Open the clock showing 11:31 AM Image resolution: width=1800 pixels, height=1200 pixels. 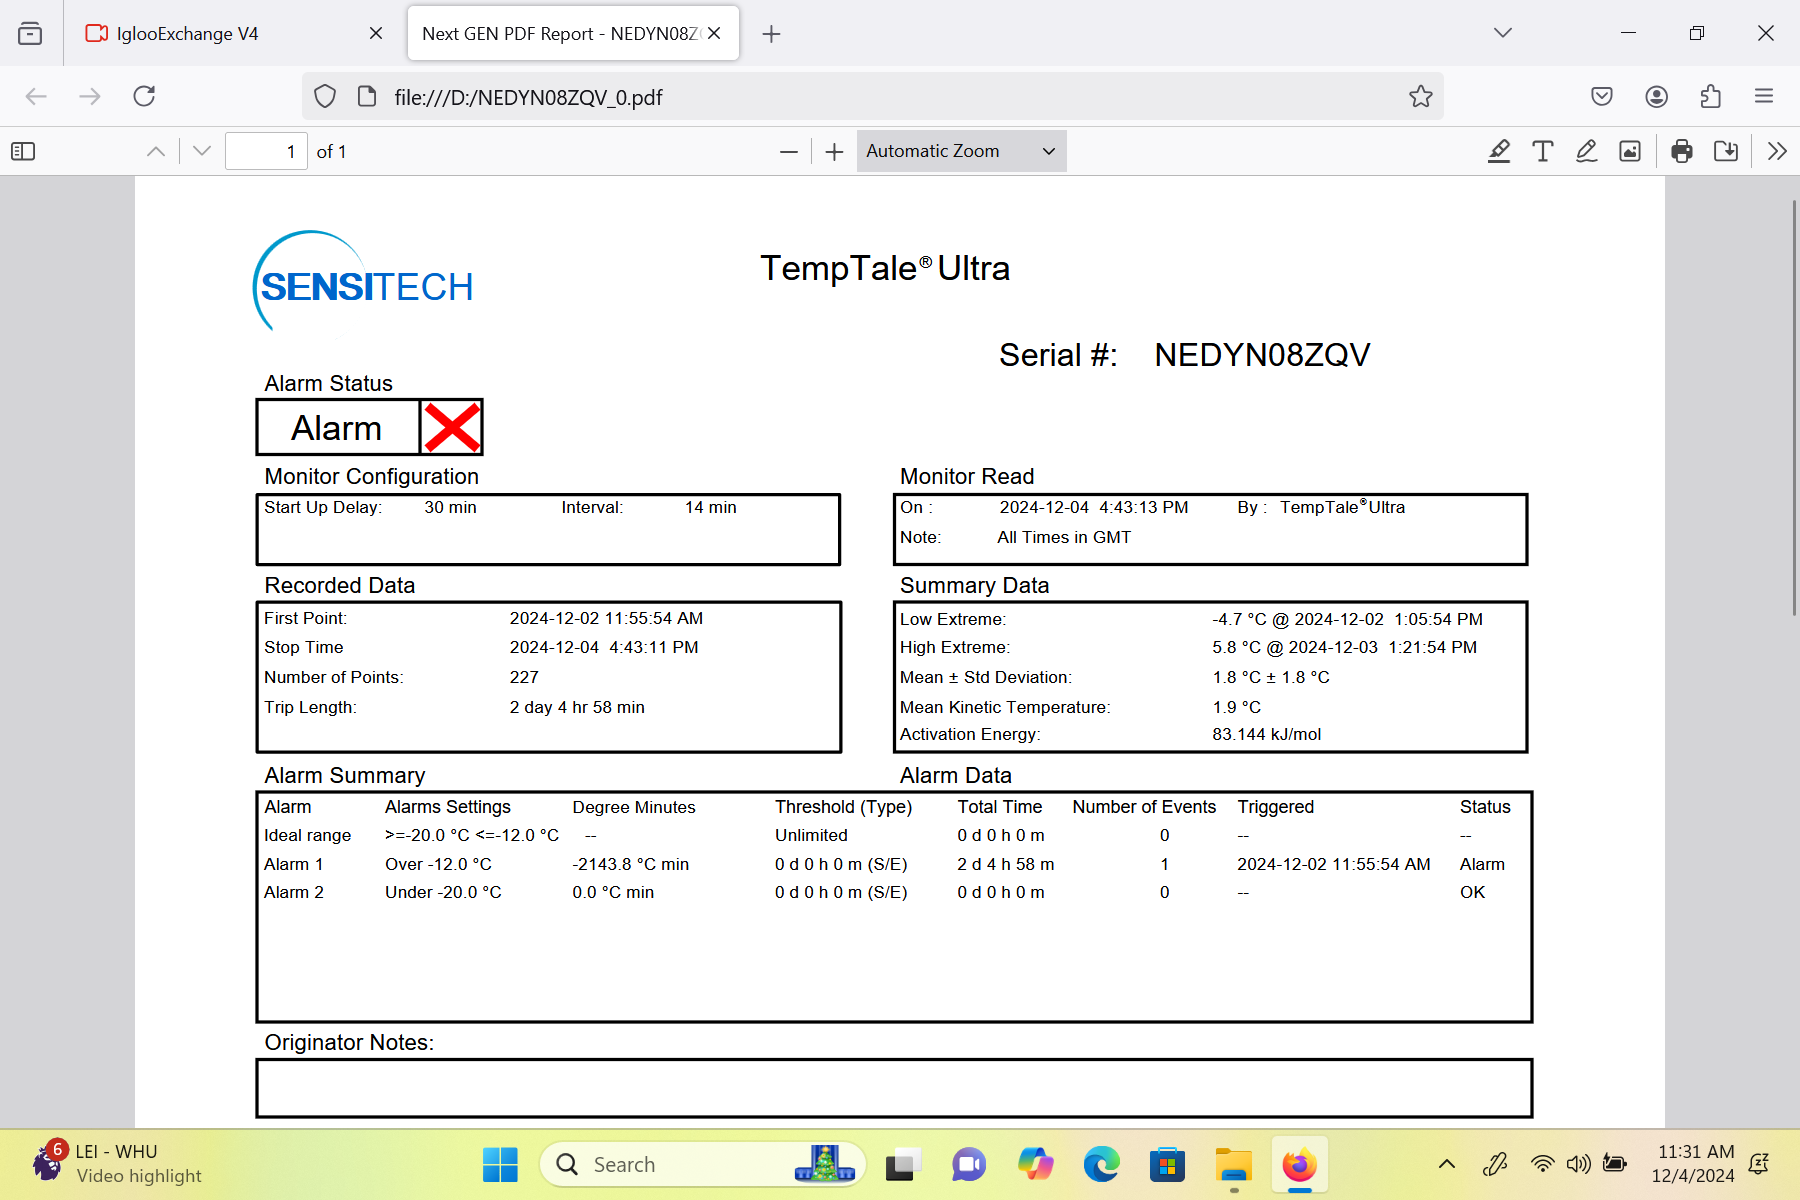1692,1164
